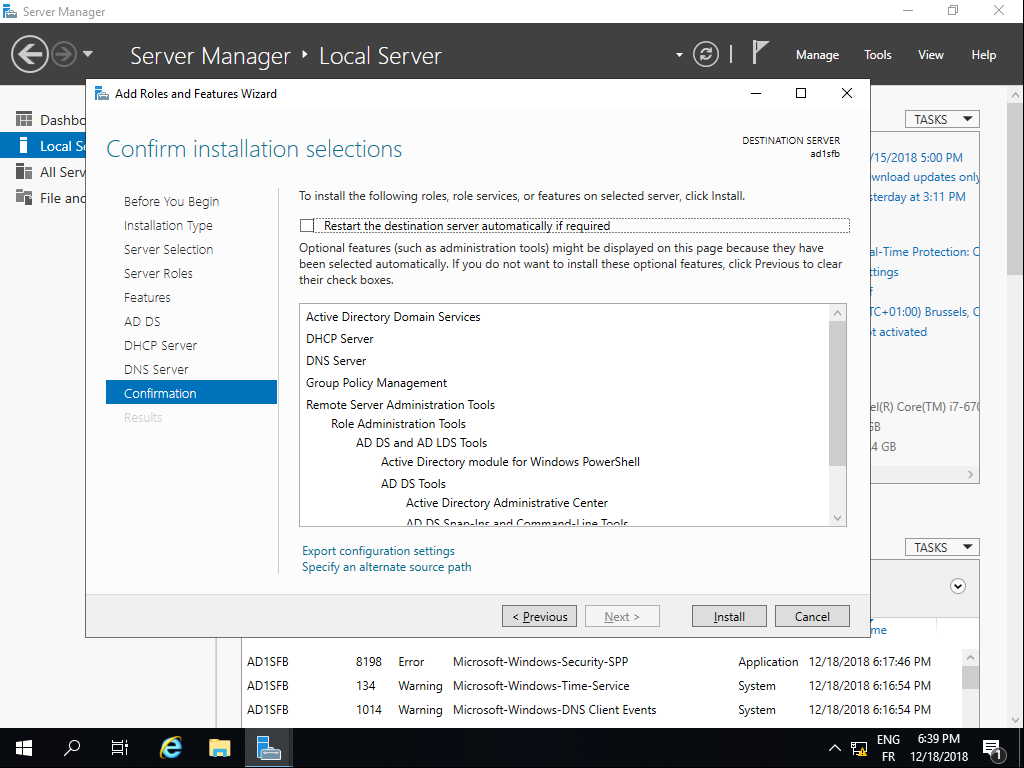Open taskbar search magnifier icon
The height and width of the screenshot is (768, 1024).
click(72, 747)
